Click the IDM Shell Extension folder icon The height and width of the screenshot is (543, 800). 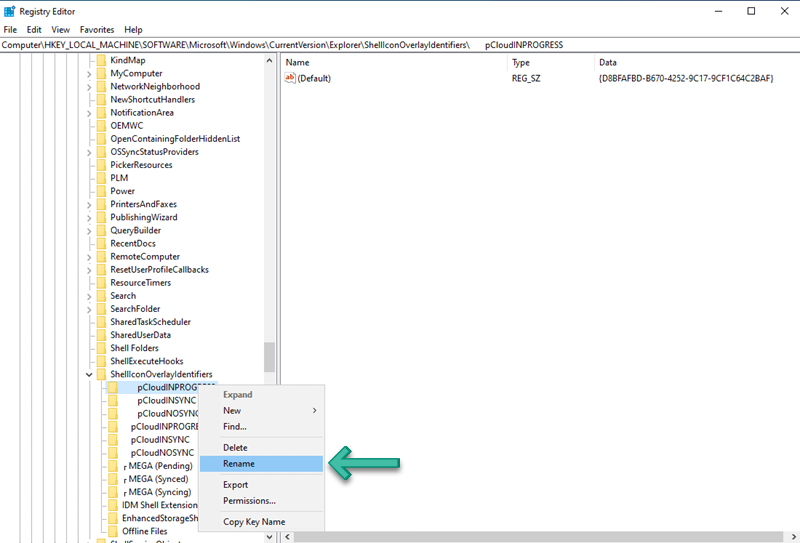coord(113,505)
